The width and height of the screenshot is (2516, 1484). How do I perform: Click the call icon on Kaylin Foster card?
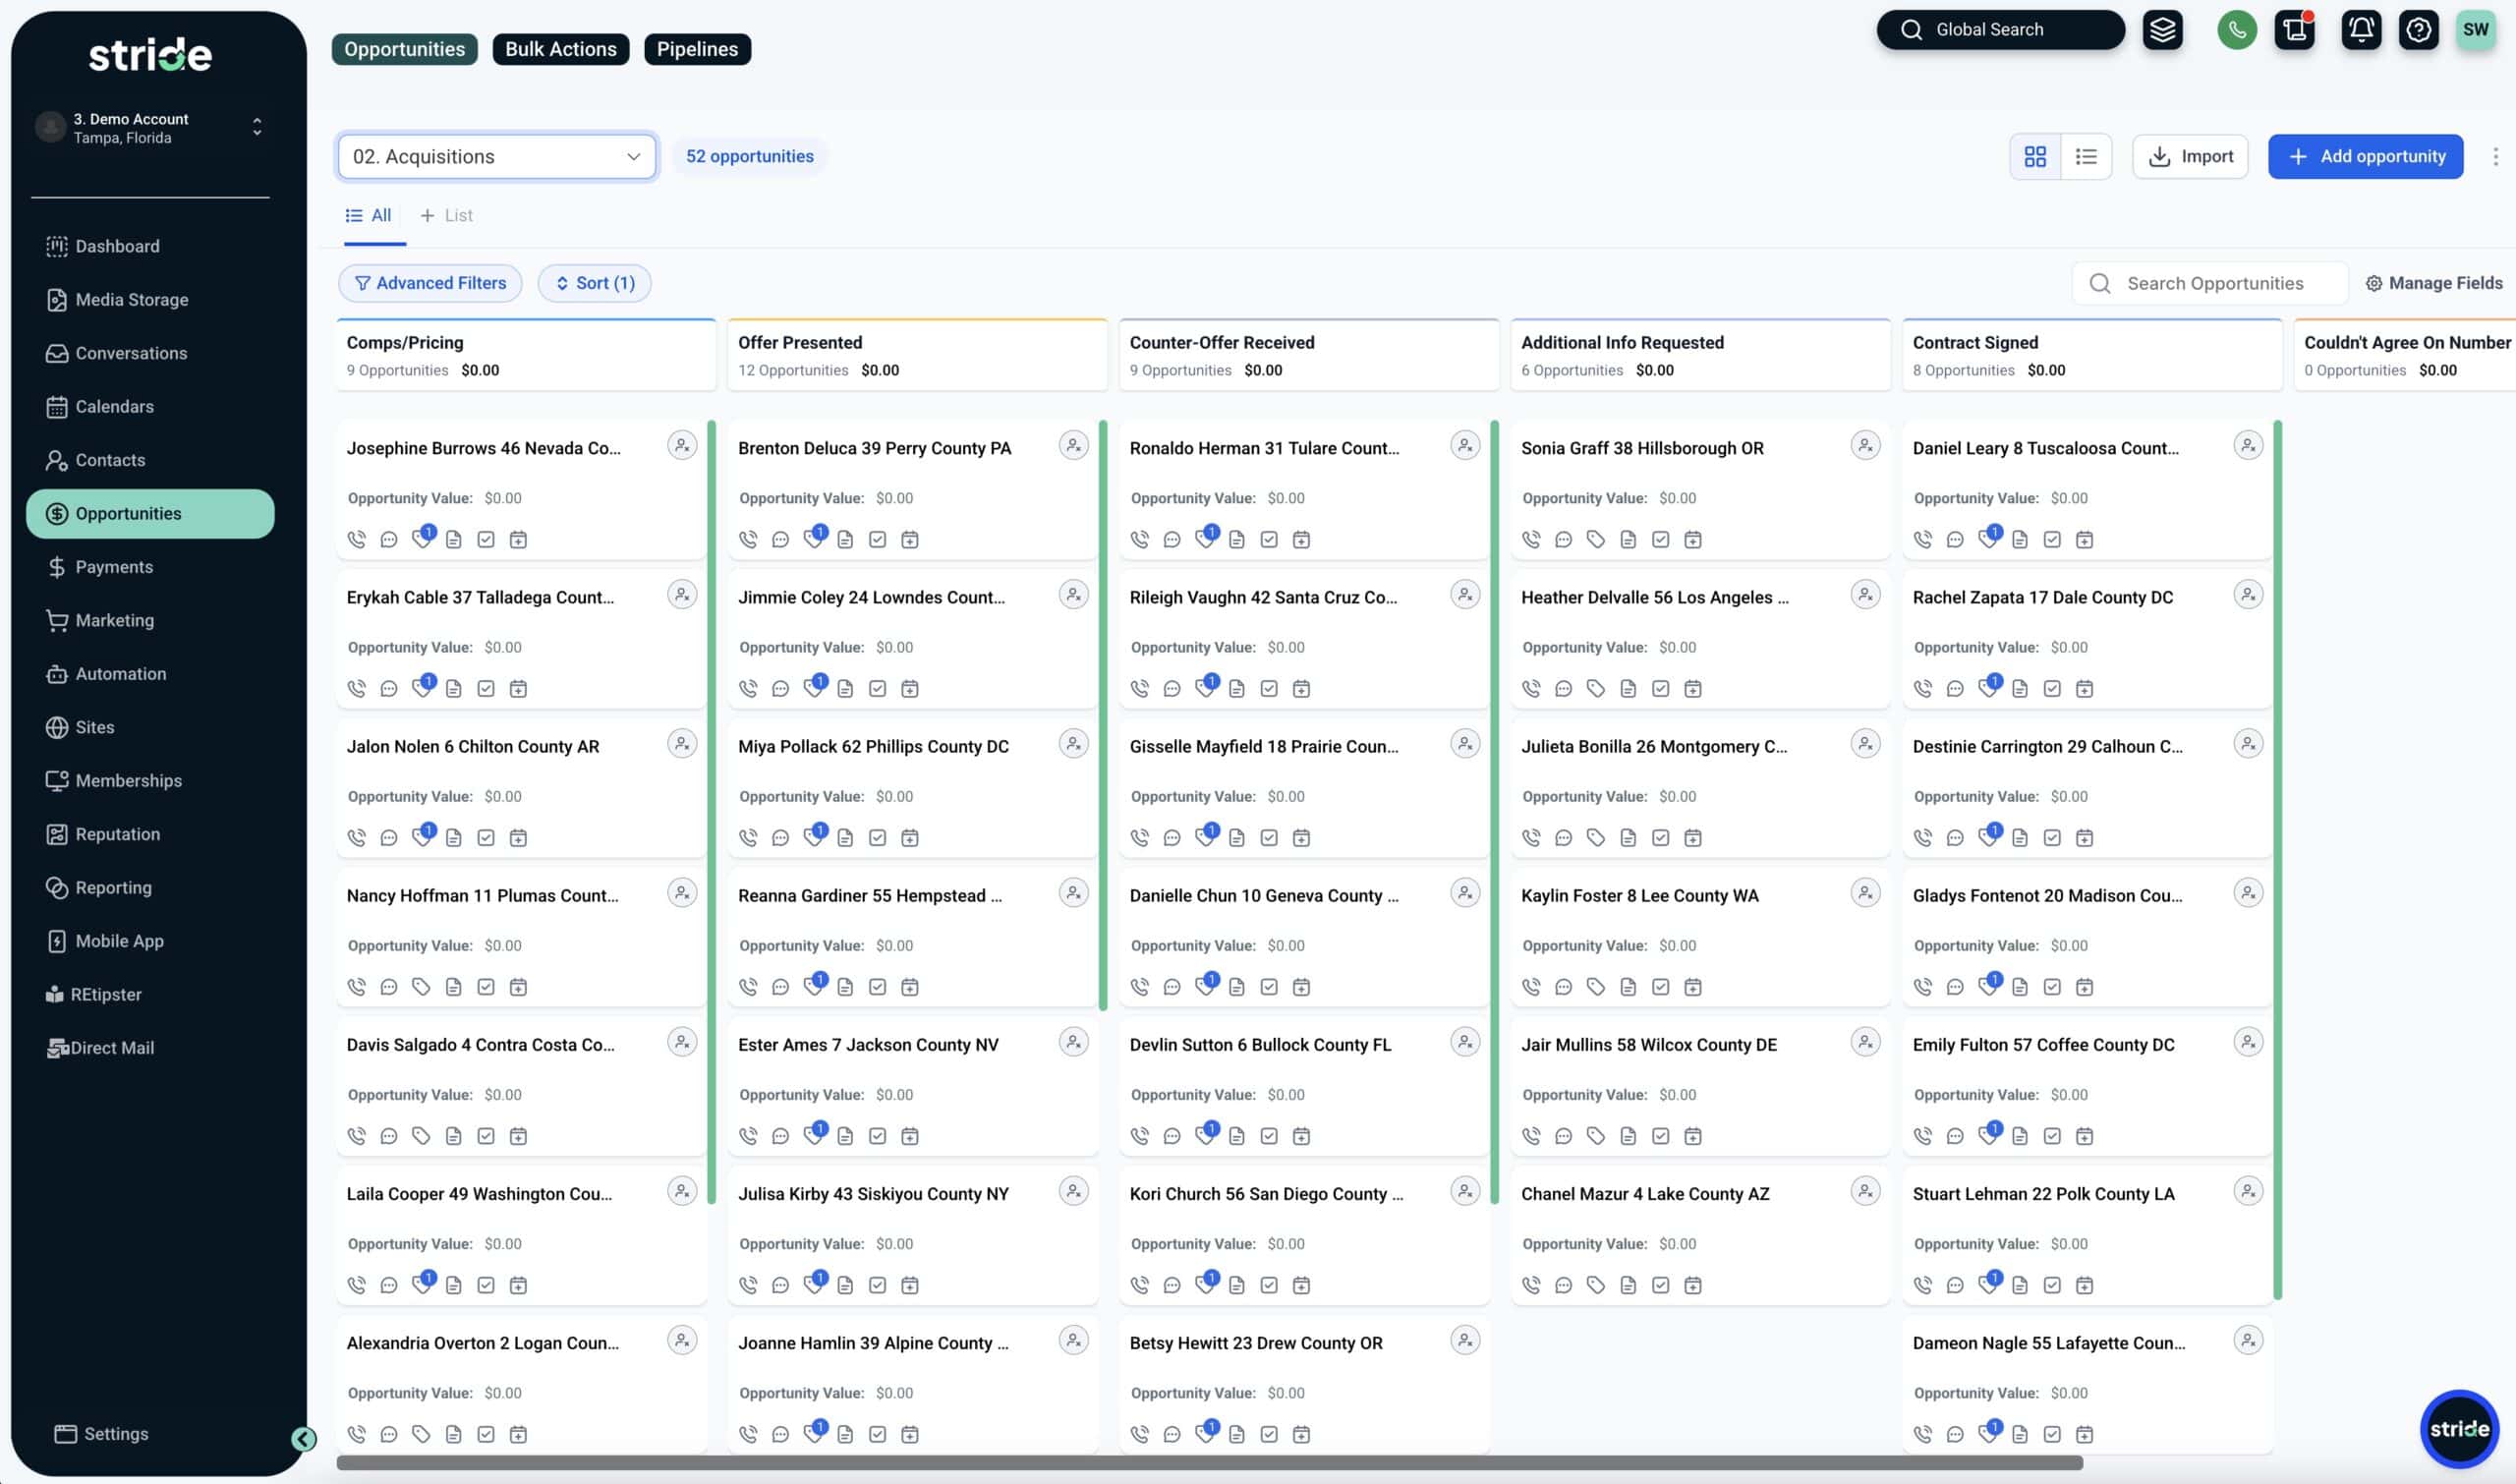(x=1531, y=986)
